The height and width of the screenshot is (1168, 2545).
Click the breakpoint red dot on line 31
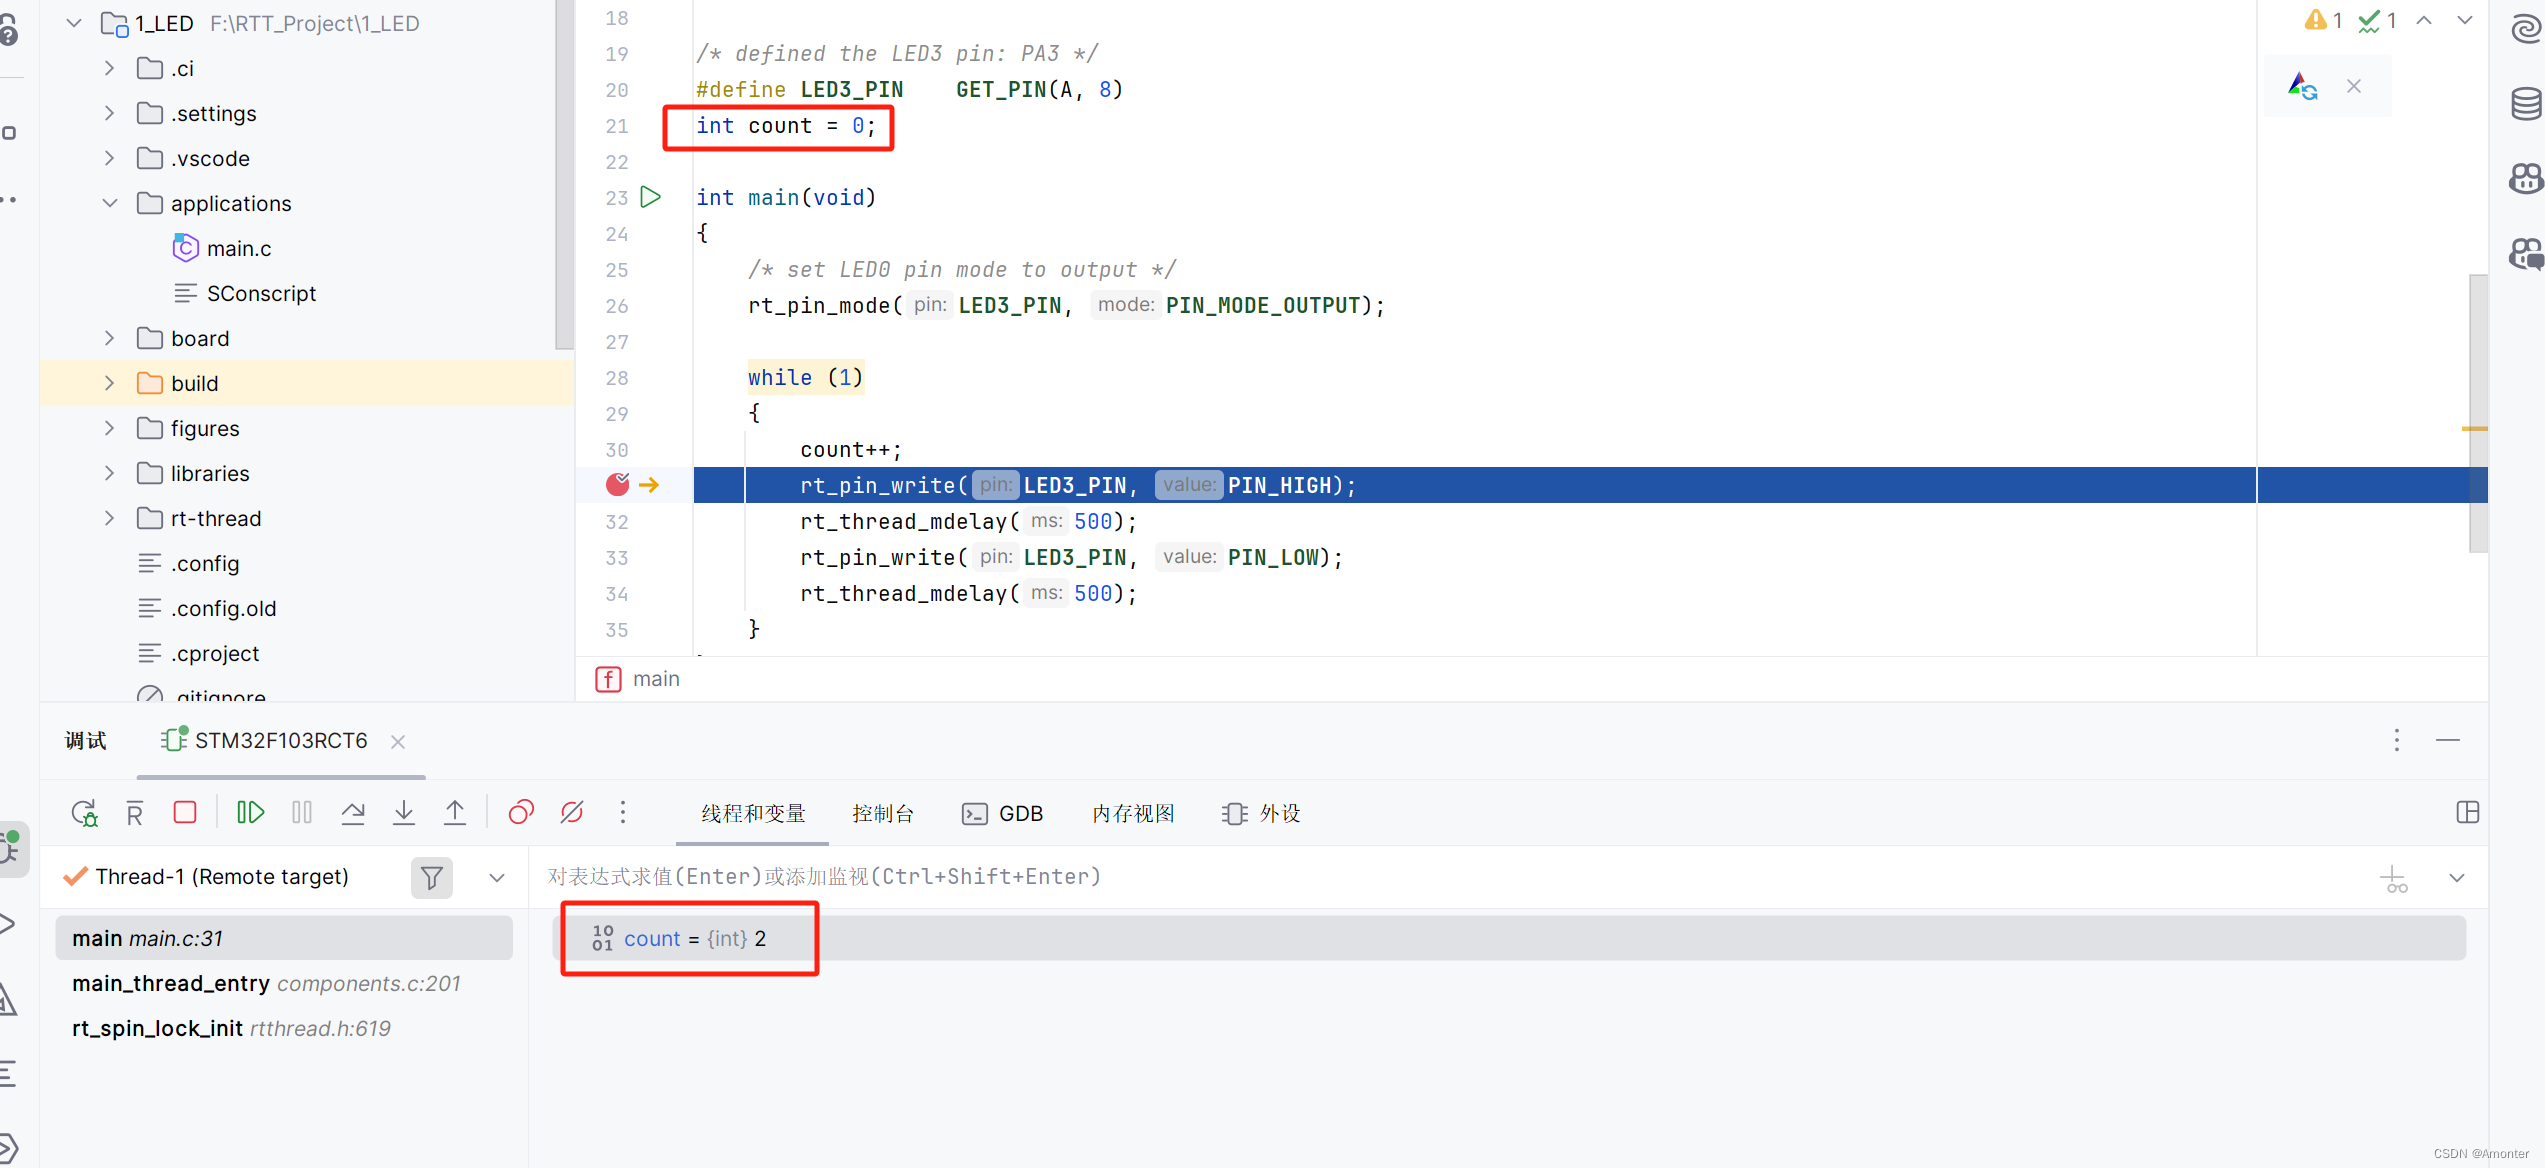(x=617, y=485)
